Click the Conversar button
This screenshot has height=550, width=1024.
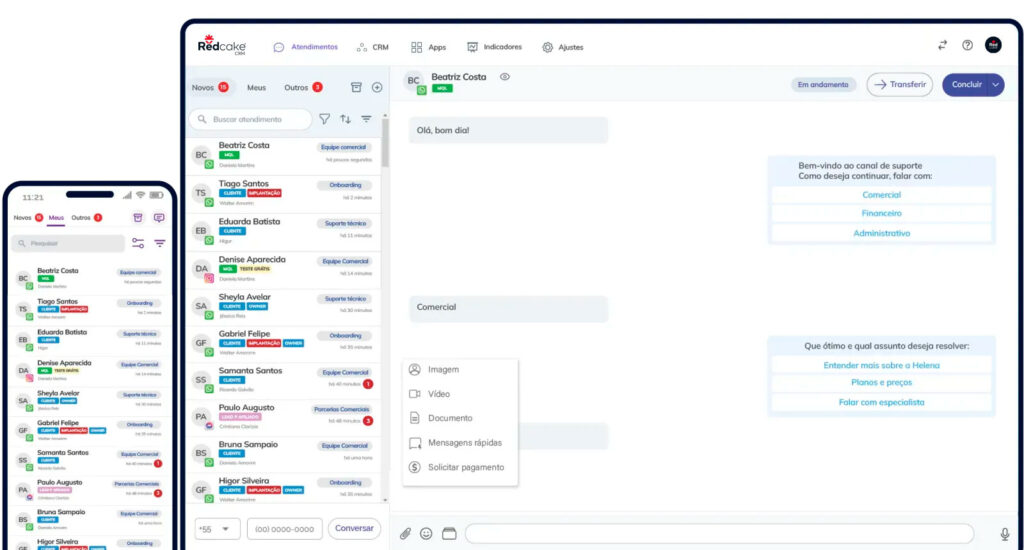[x=354, y=528]
